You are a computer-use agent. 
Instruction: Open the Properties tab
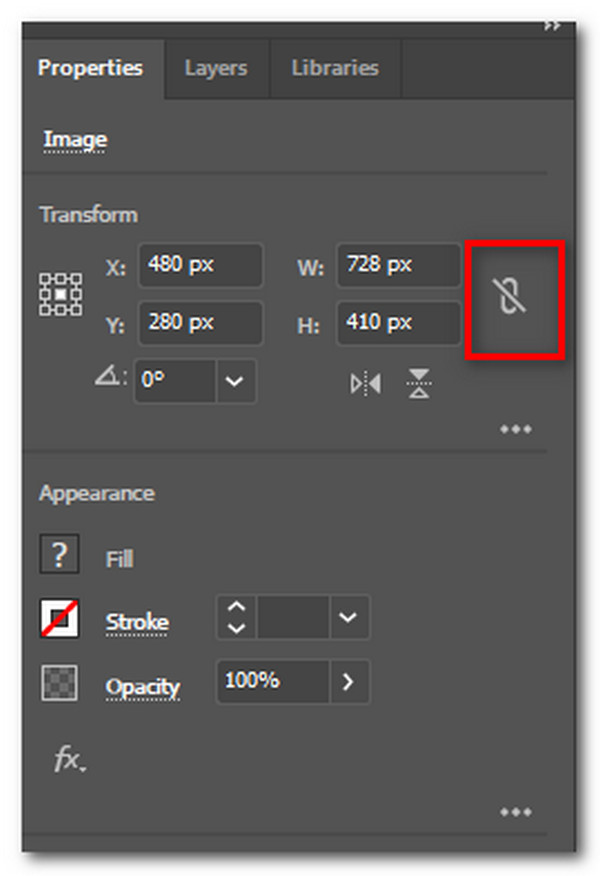pyautogui.click(x=91, y=68)
